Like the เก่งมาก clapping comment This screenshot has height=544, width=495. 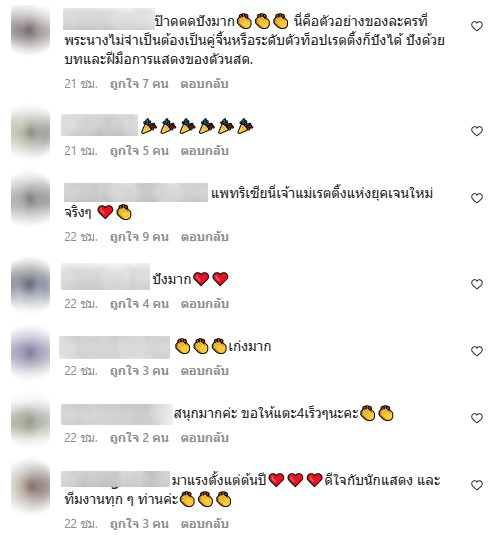[x=477, y=351]
